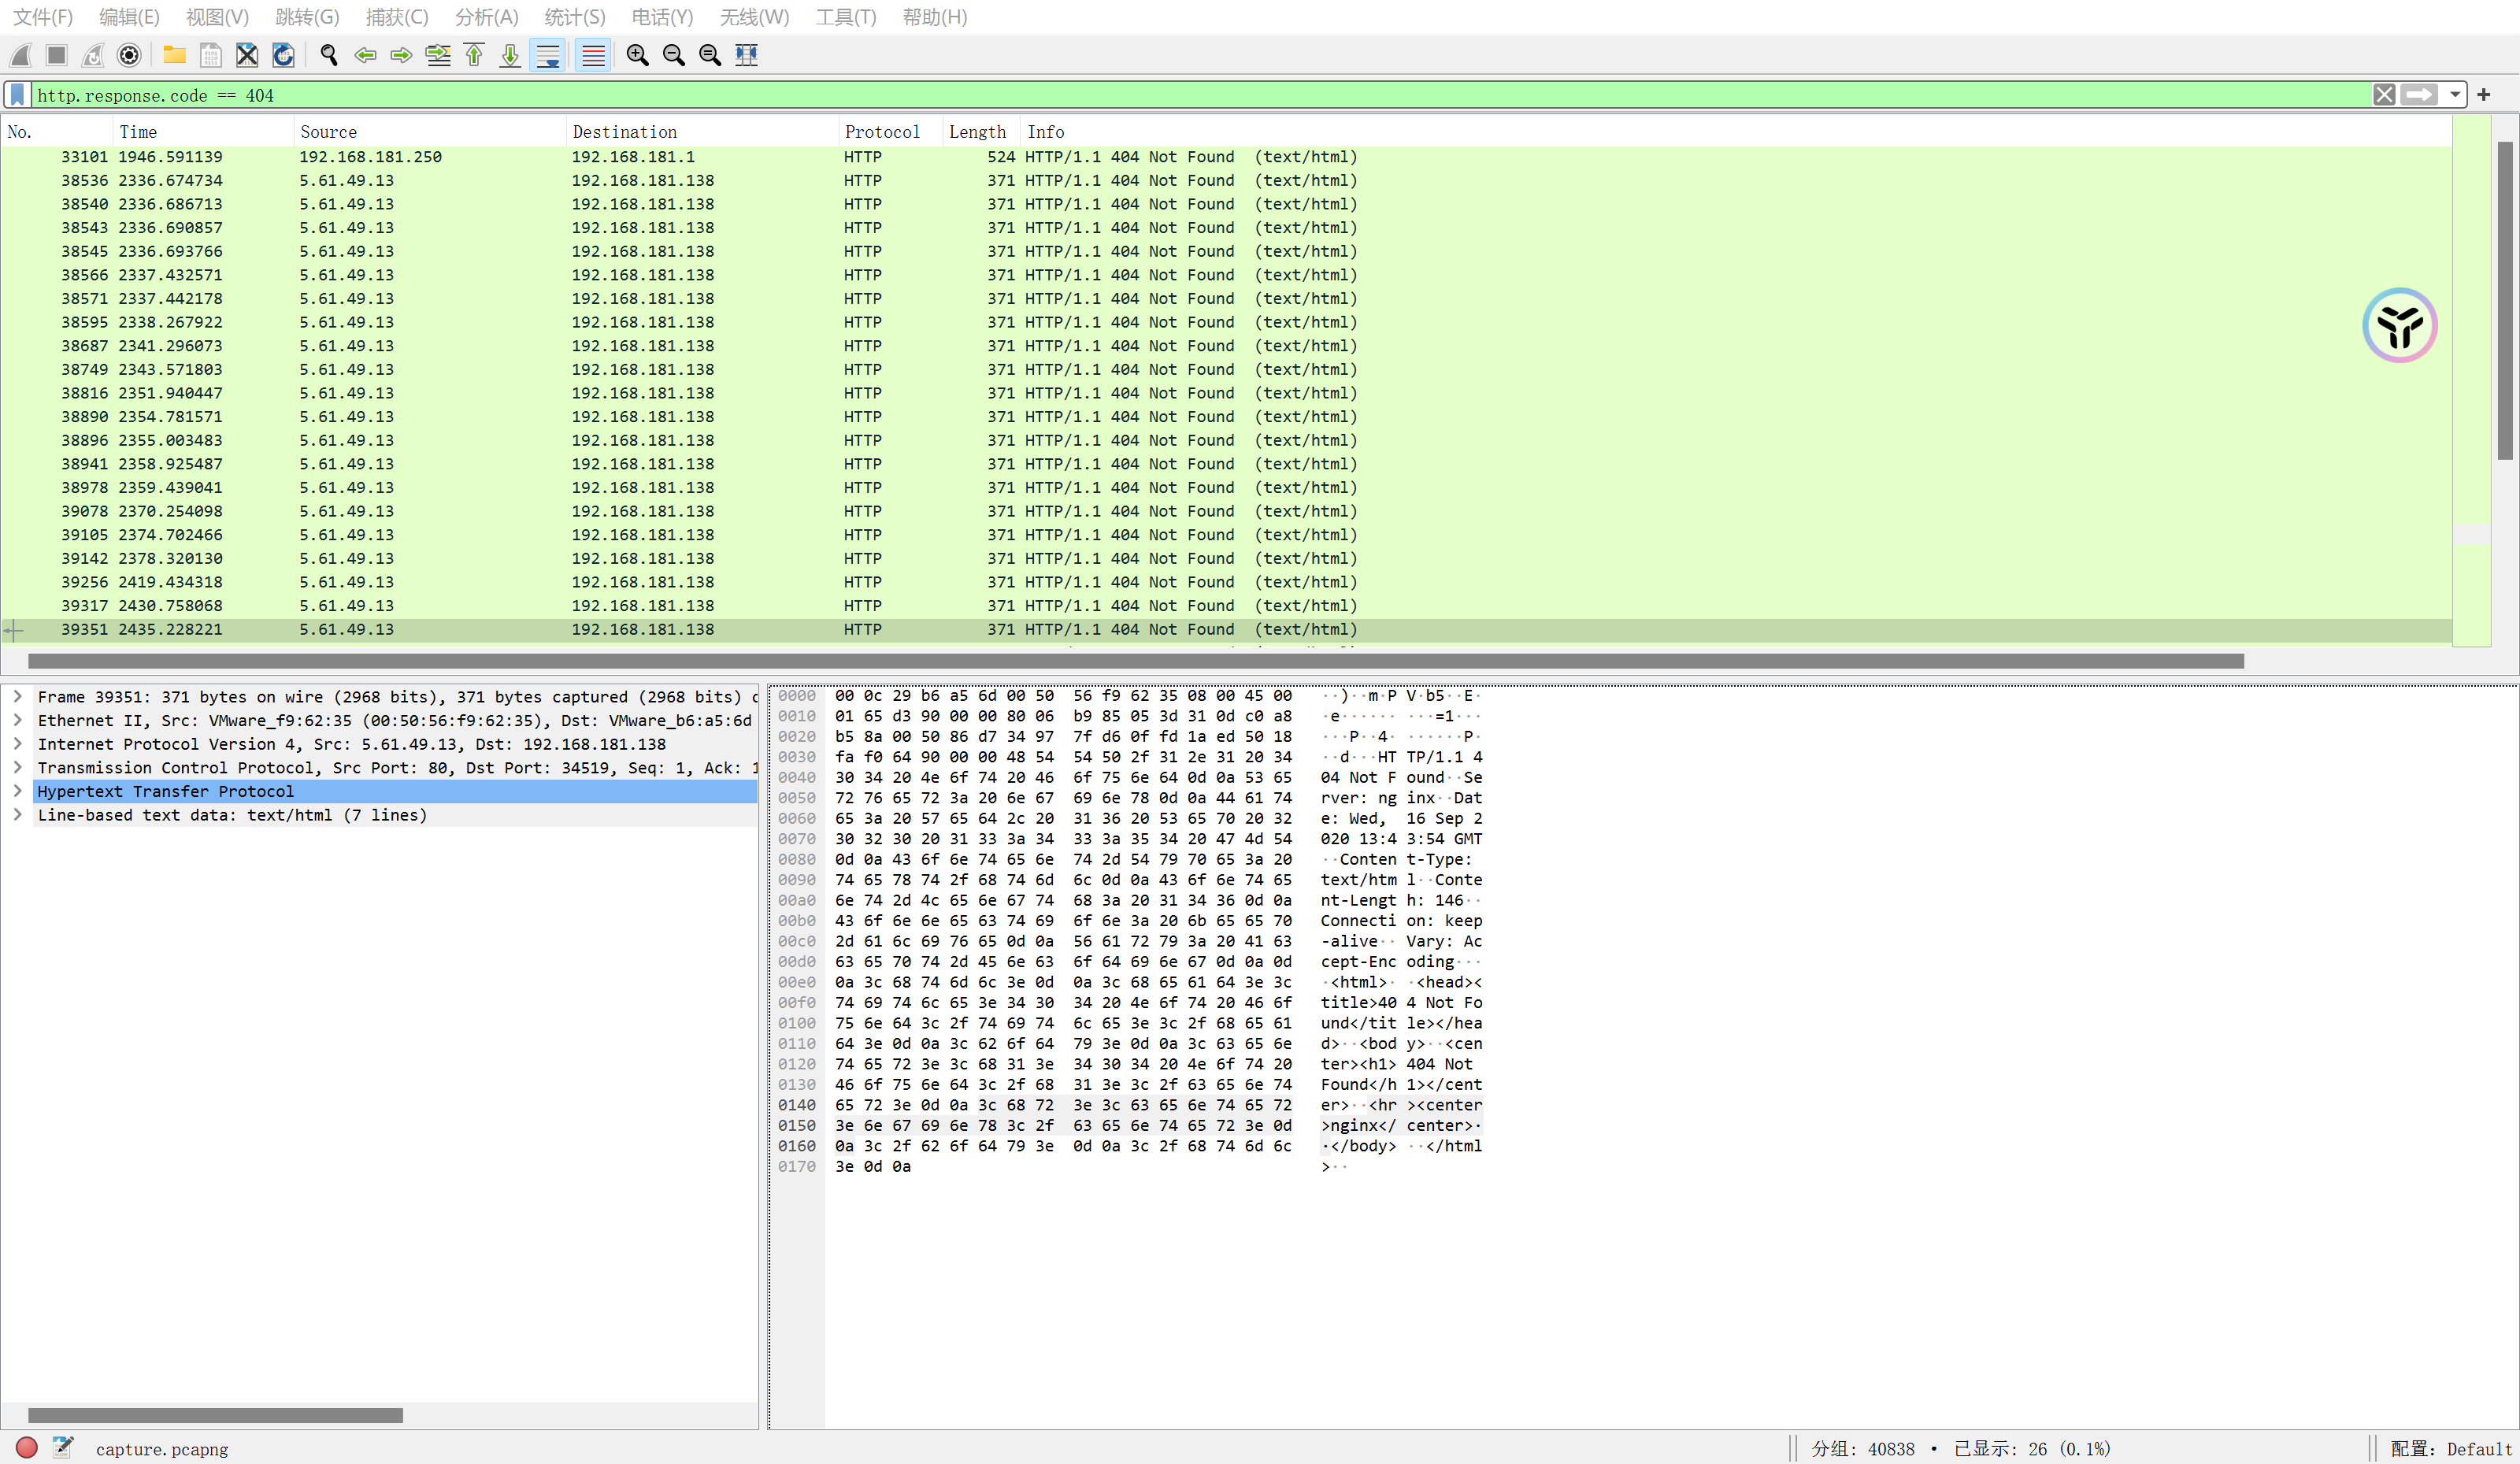The image size is (2520, 1464).
Task: Go back in packet history arrow
Action: [365, 55]
